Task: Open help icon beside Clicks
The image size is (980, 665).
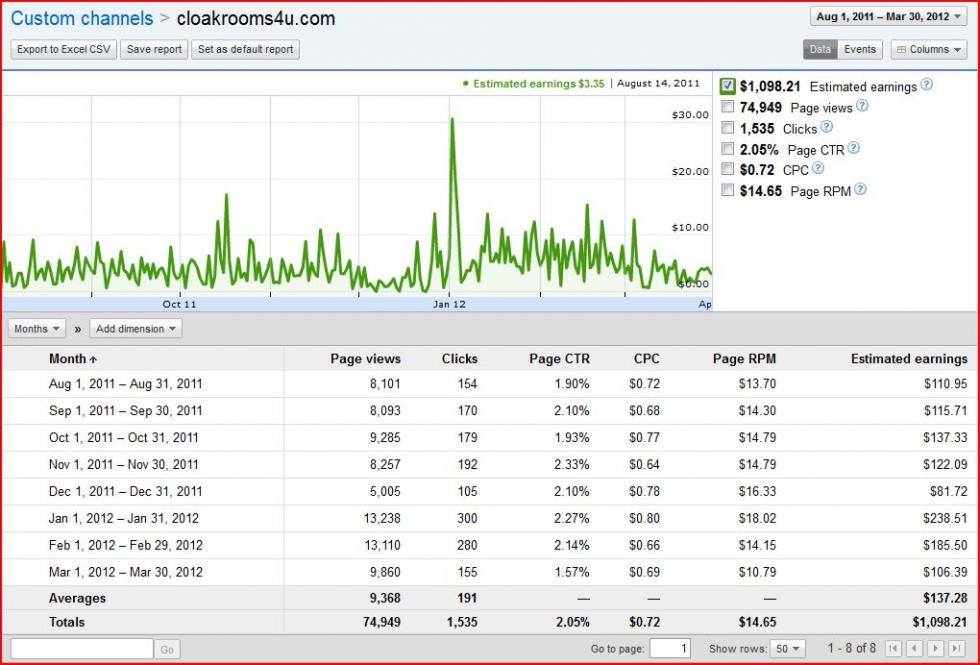Action: (826, 127)
